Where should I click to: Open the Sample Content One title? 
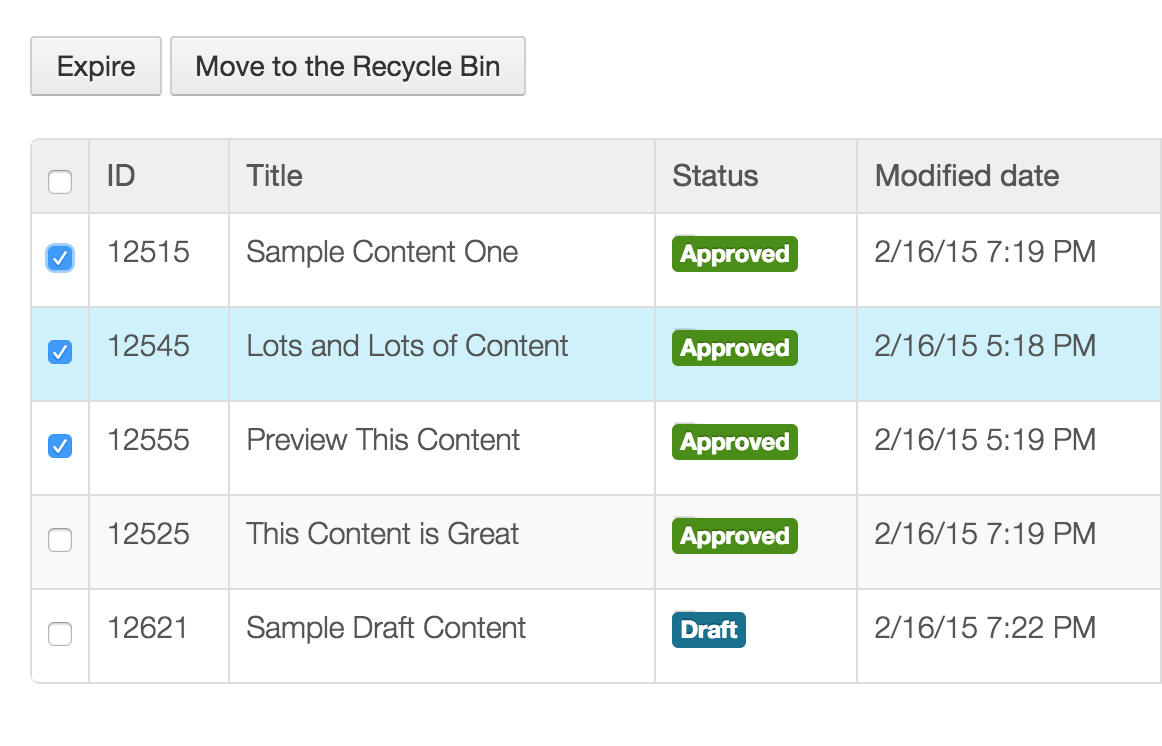382,252
